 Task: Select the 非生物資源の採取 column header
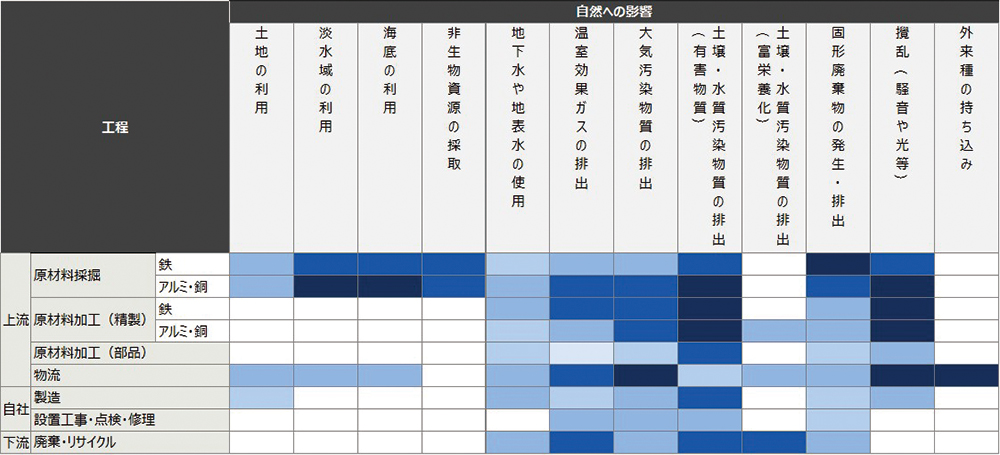[x=453, y=100]
